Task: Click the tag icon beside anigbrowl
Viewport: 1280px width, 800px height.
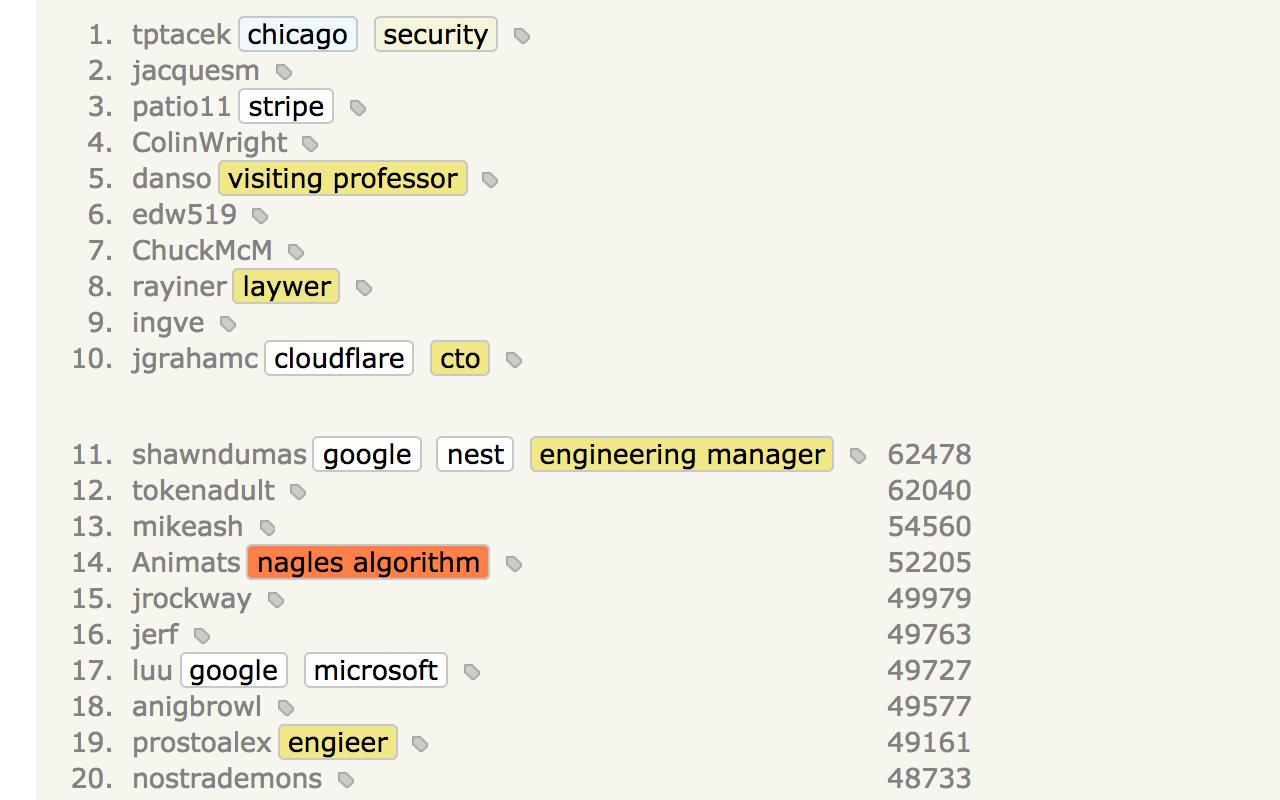Action: point(284,707)
